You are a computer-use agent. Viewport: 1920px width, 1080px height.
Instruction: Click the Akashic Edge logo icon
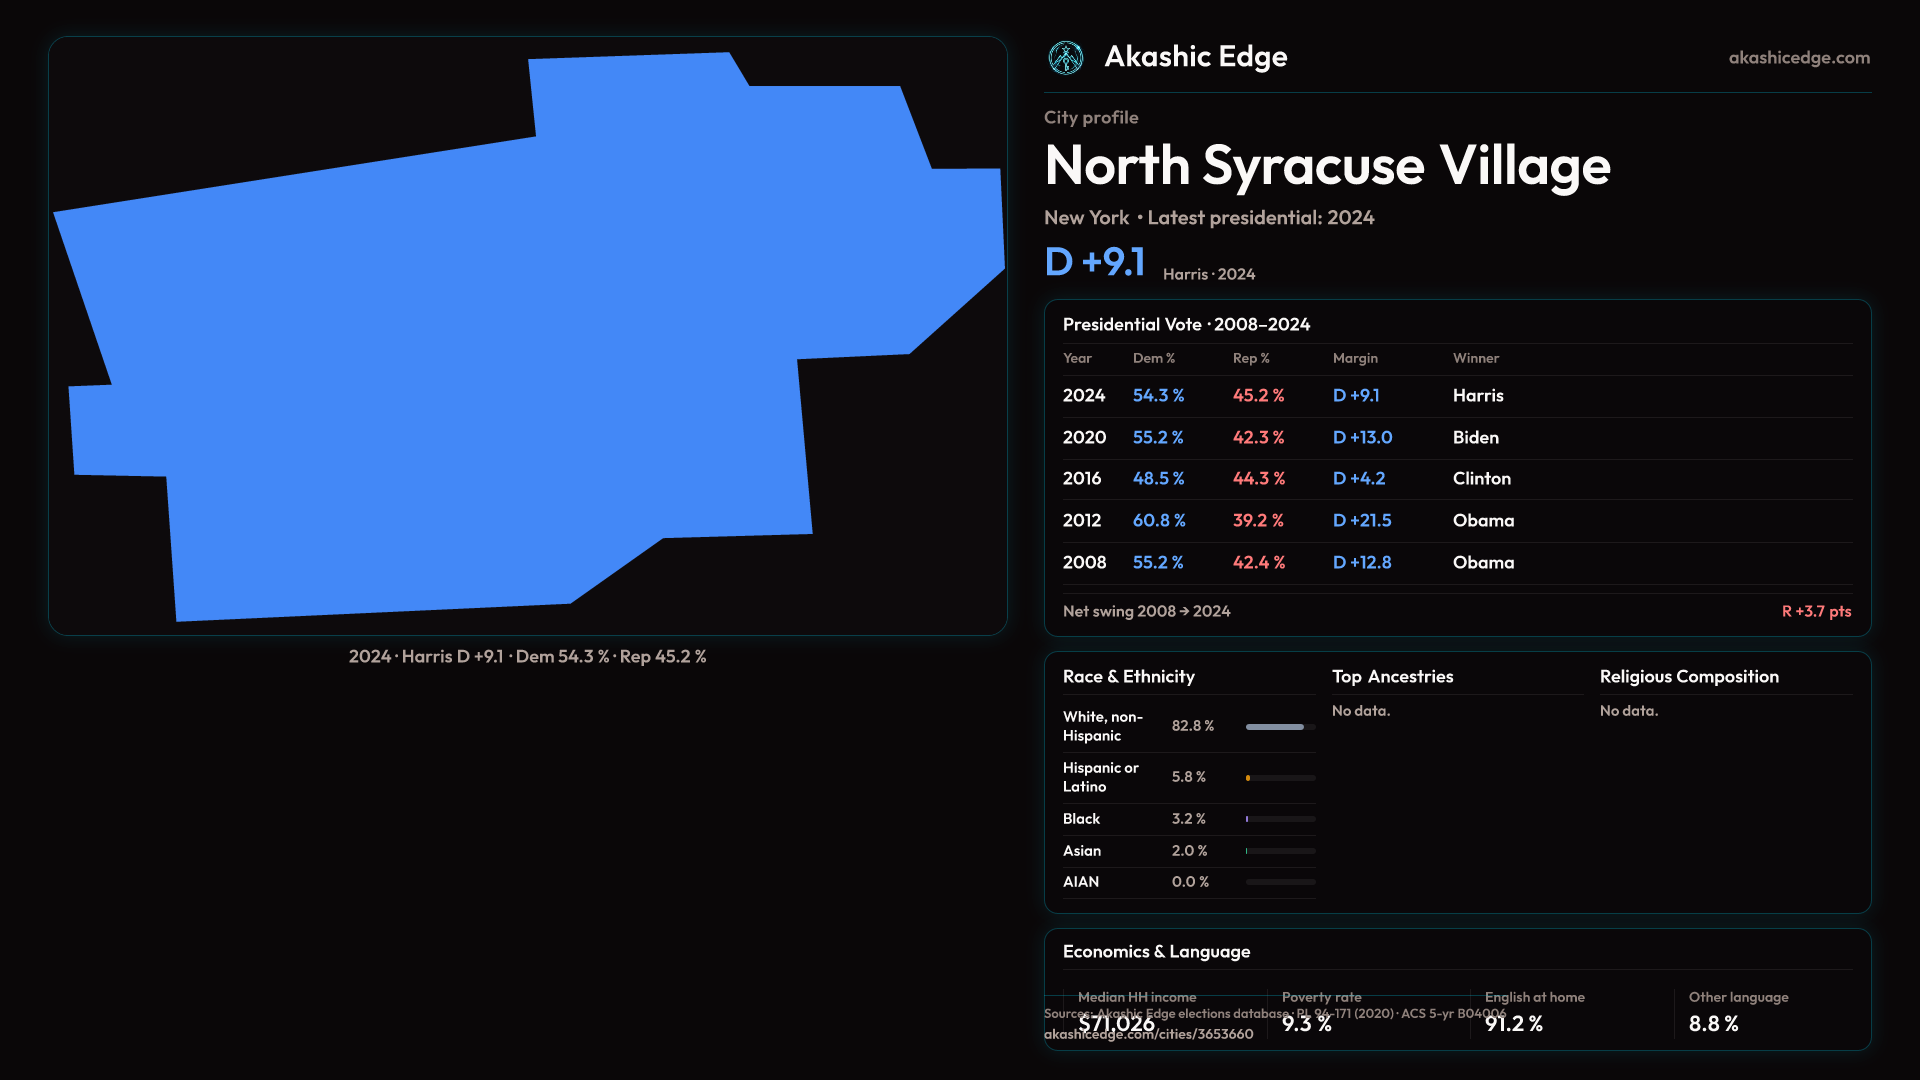(x=1065, y=58)
